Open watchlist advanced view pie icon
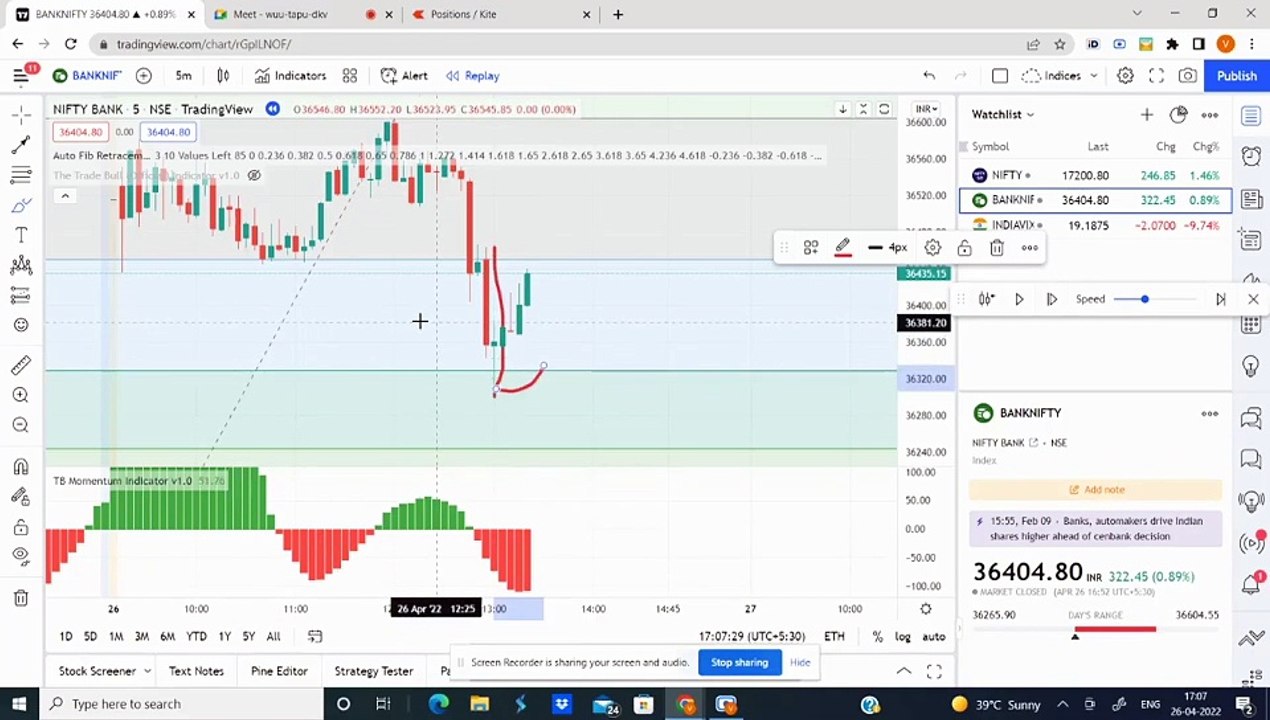The width and height of the screenshot is (1270, 720). click(x=1178, y=115)
